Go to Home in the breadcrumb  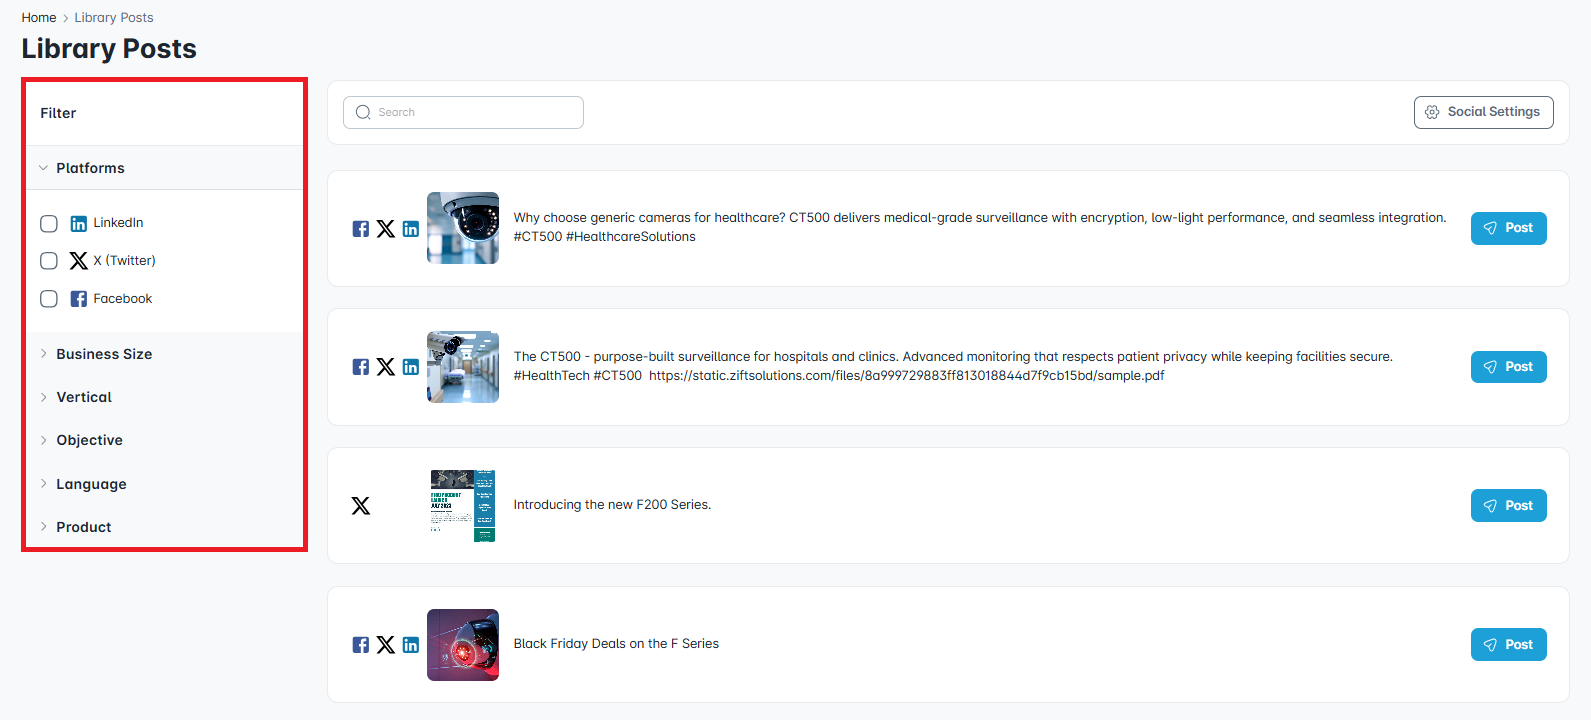pyautogui.click(x=39, y=18)
